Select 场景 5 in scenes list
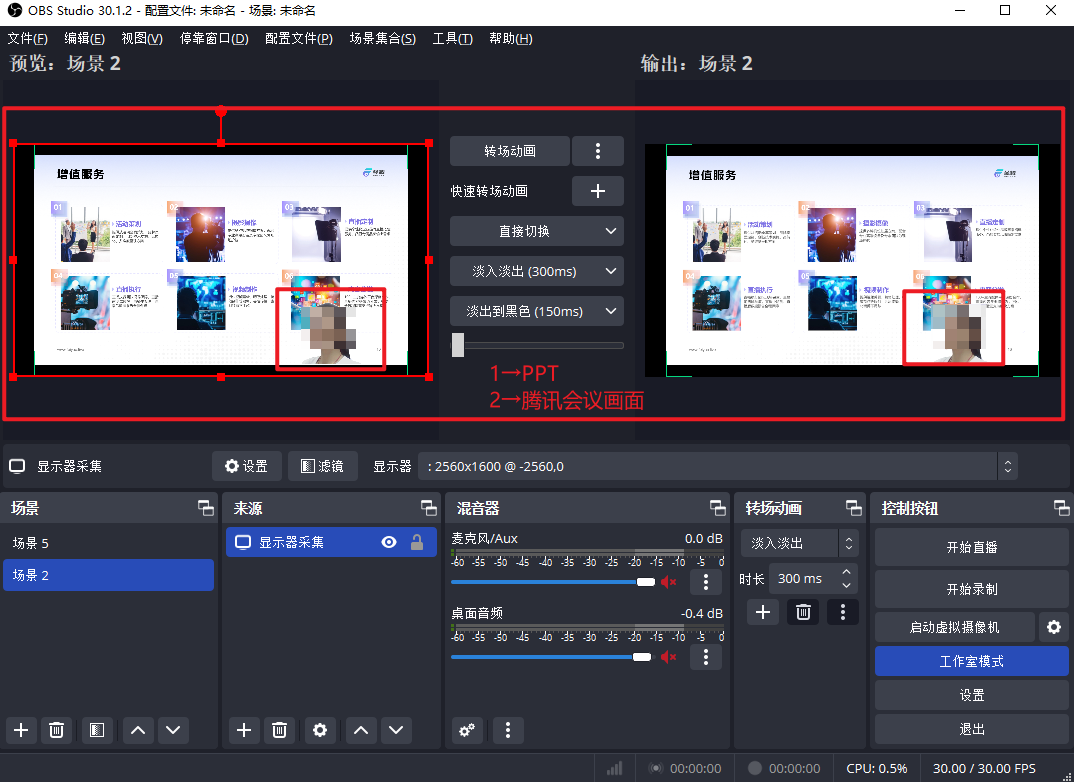 click(x=108, y=543)
